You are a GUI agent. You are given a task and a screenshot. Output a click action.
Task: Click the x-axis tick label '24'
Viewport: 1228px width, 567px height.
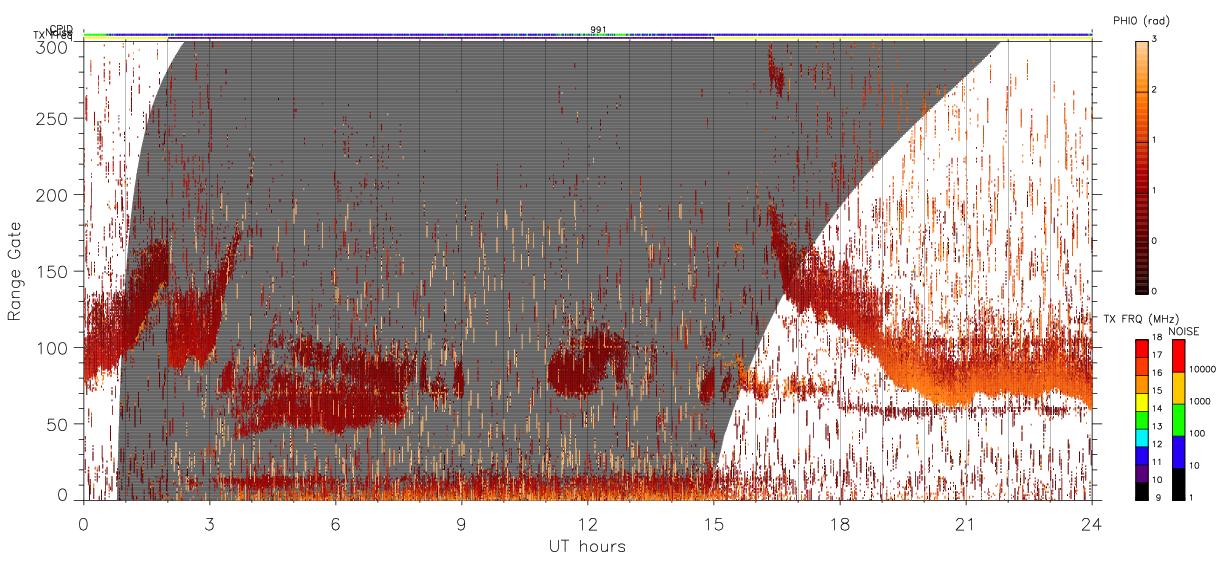(x=1091, y=523)
